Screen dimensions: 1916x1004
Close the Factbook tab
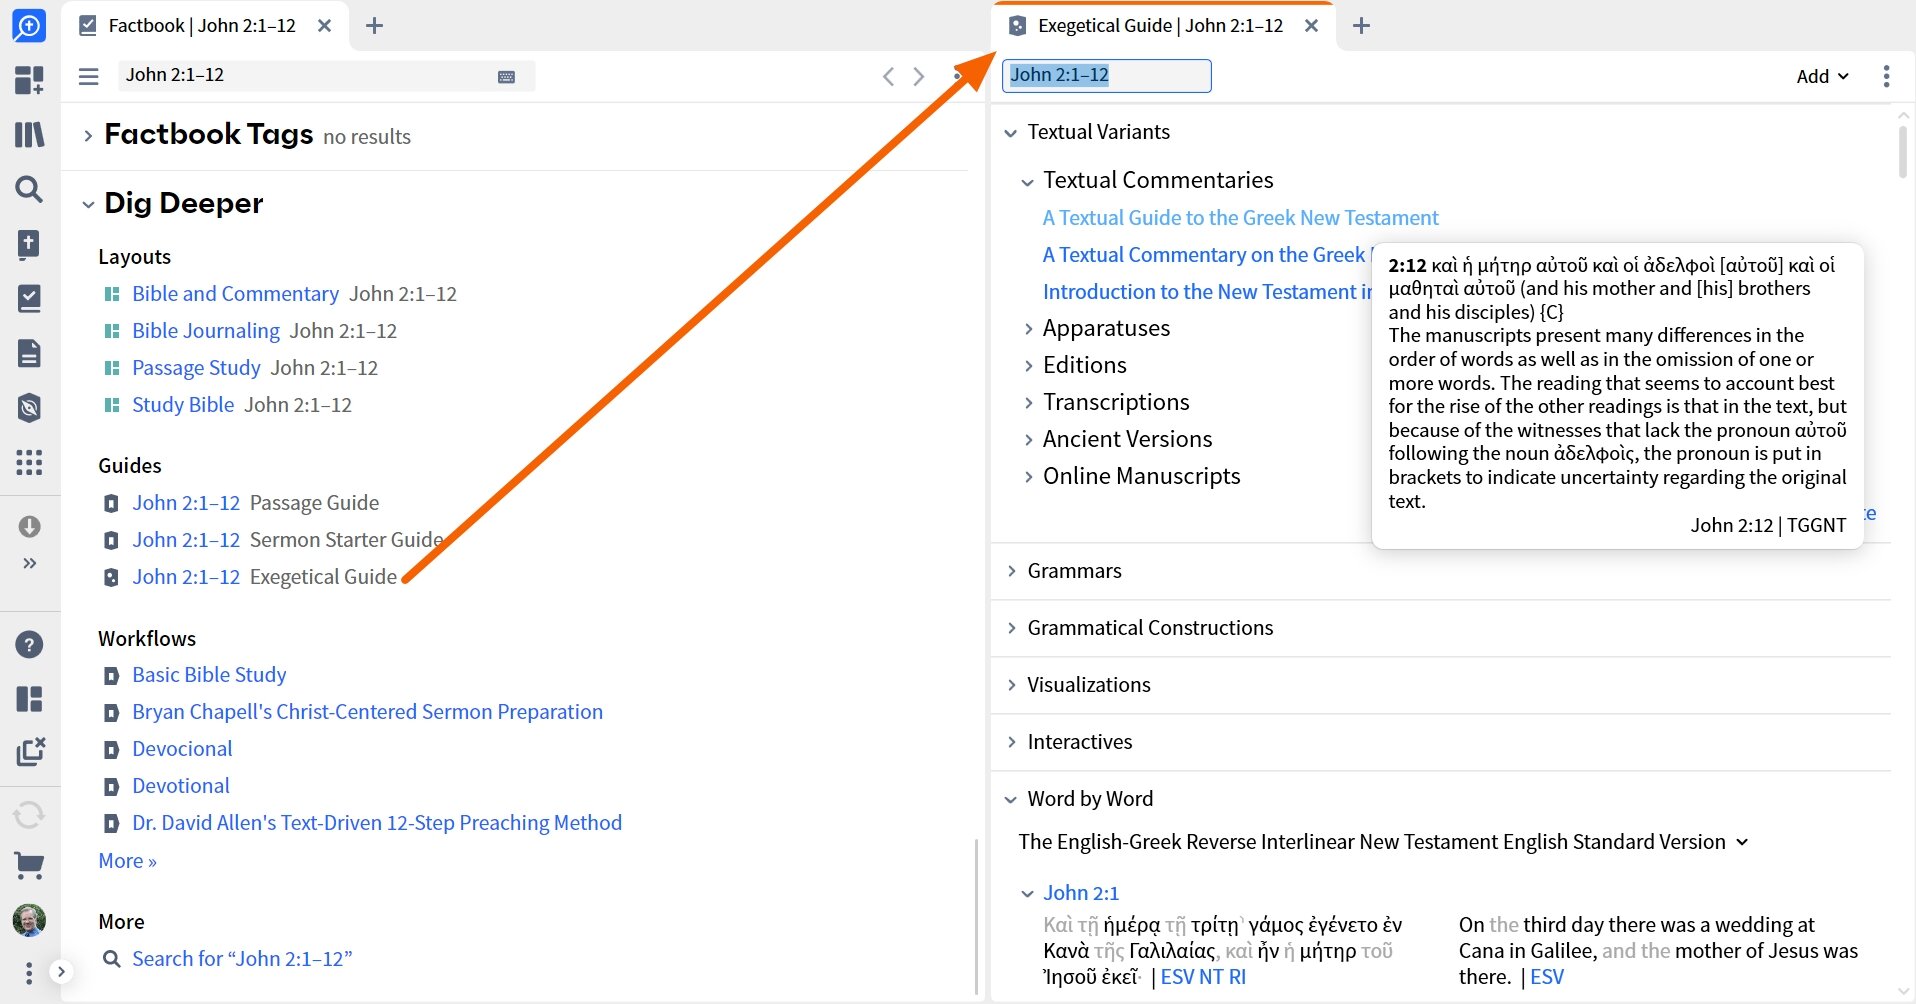click(x=324, y=26)
